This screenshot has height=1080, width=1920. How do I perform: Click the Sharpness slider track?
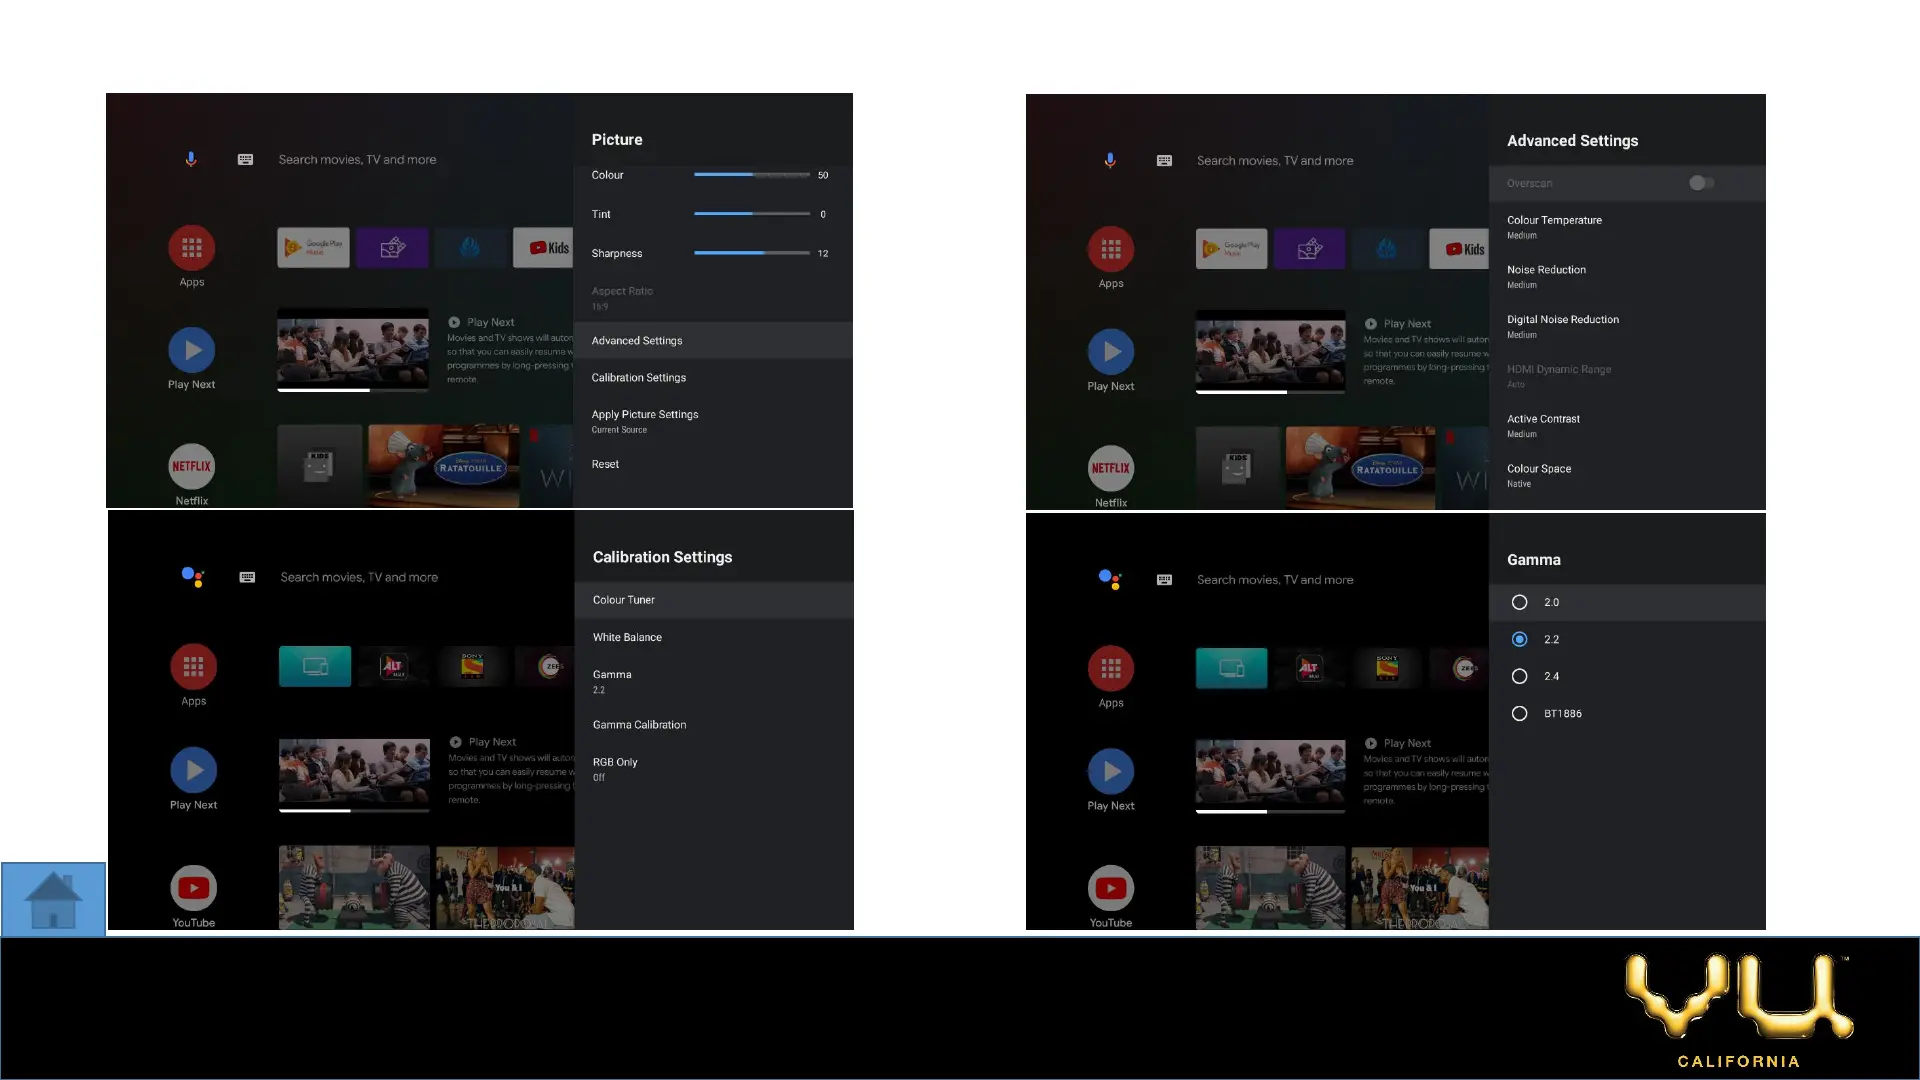point(751,253)
